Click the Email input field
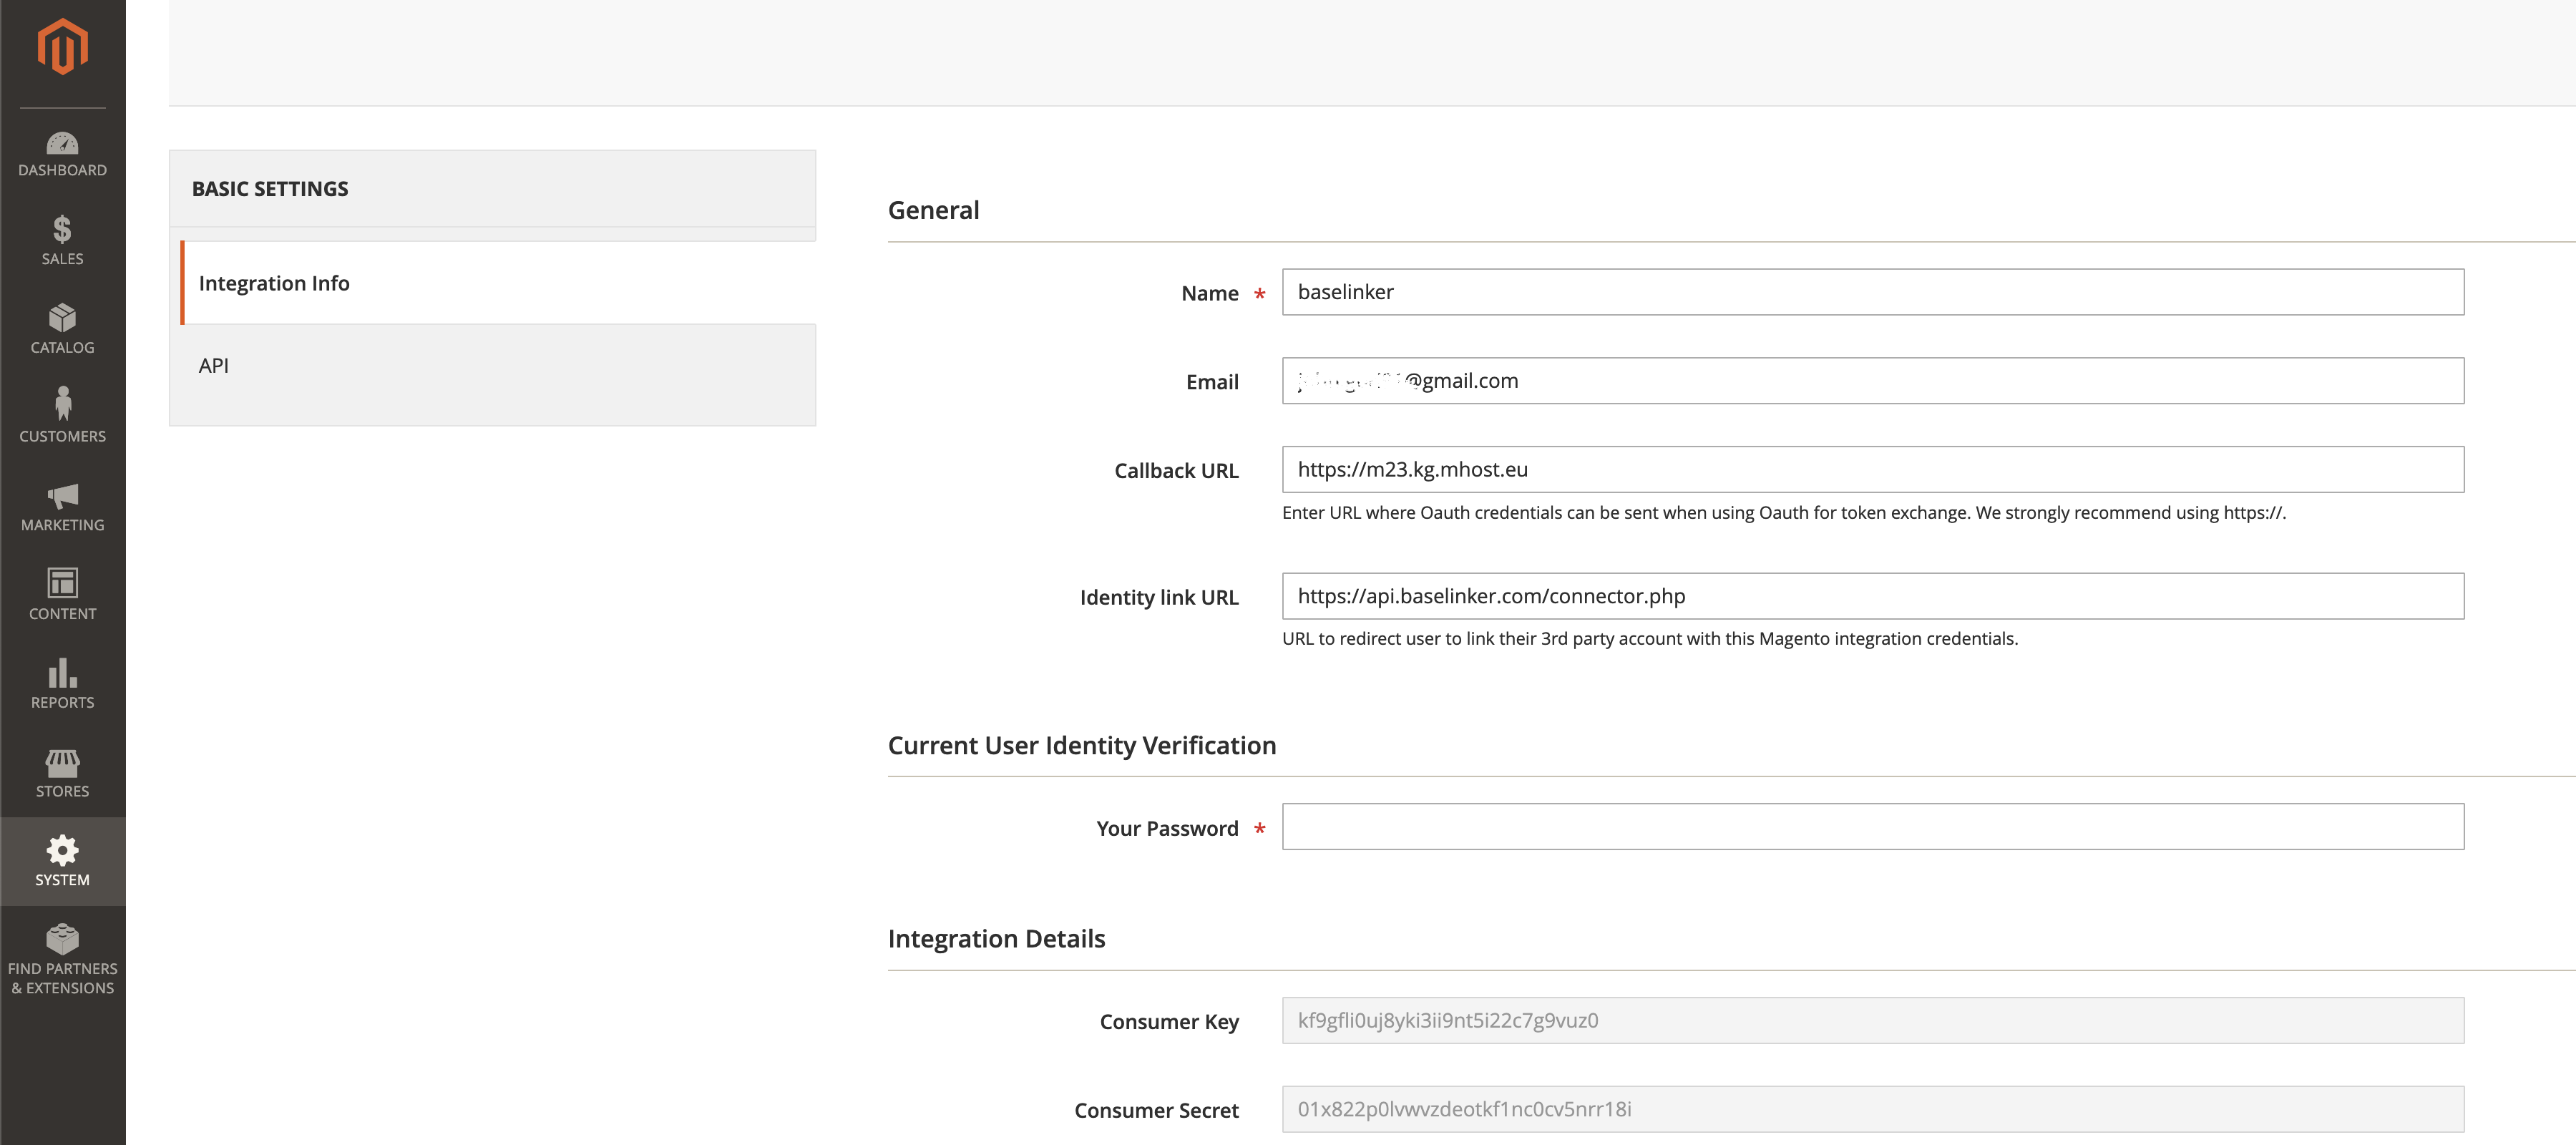 tap(1872, 381)
